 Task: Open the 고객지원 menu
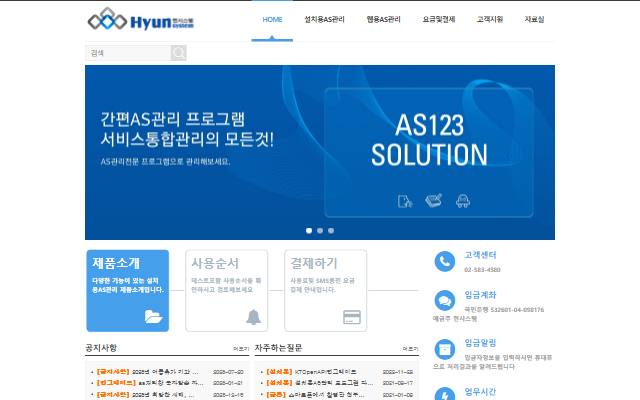[x=490, y=19]
